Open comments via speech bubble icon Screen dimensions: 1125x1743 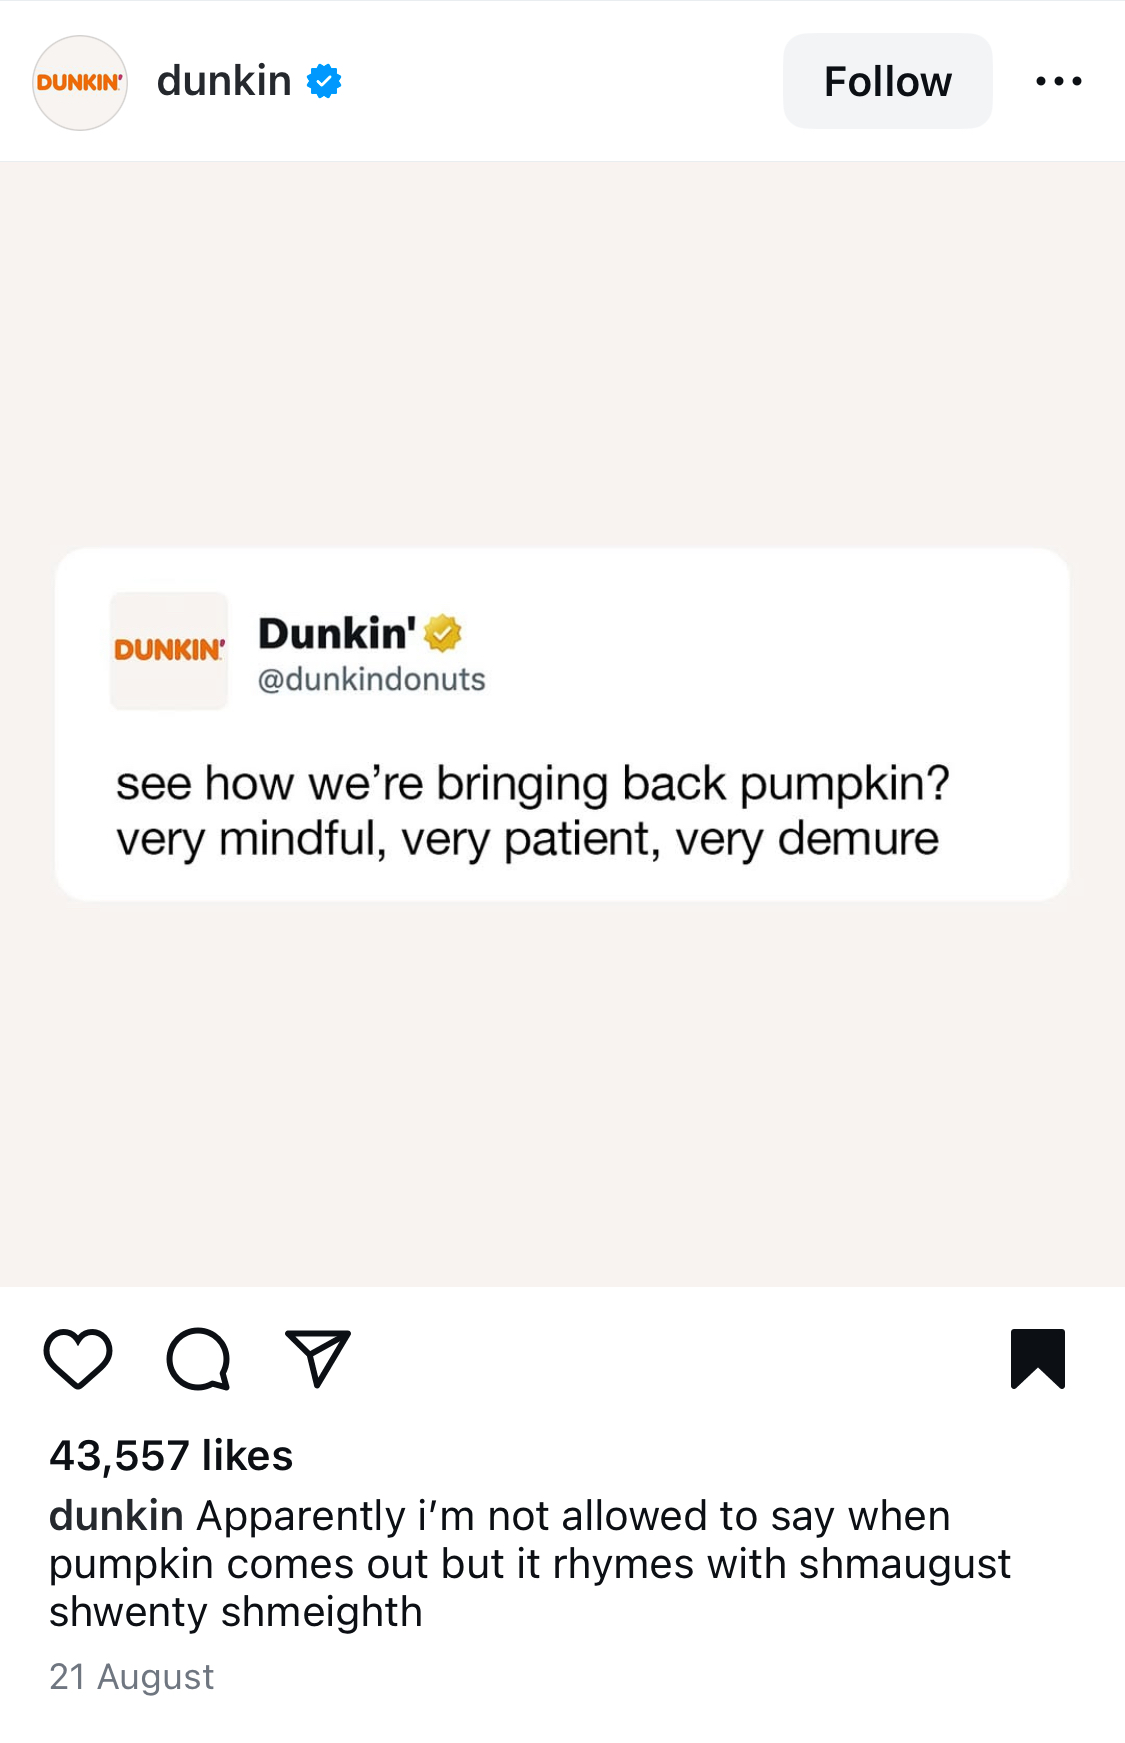[199, 1359]
